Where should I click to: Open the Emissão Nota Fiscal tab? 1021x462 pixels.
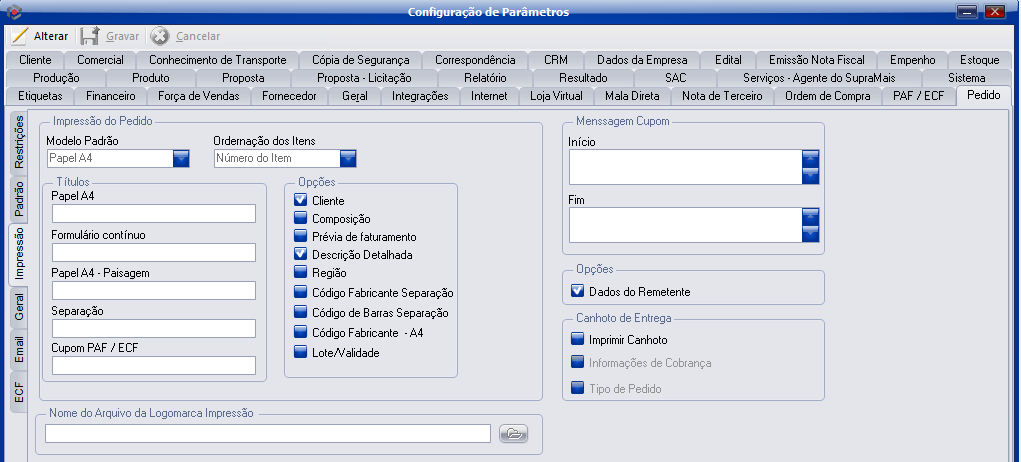[816, 60]
